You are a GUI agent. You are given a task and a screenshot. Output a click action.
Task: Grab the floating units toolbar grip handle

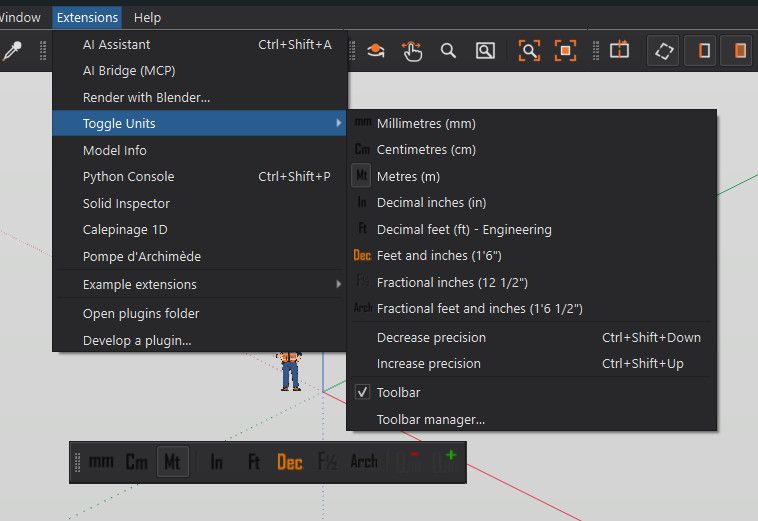click(77, 462)
